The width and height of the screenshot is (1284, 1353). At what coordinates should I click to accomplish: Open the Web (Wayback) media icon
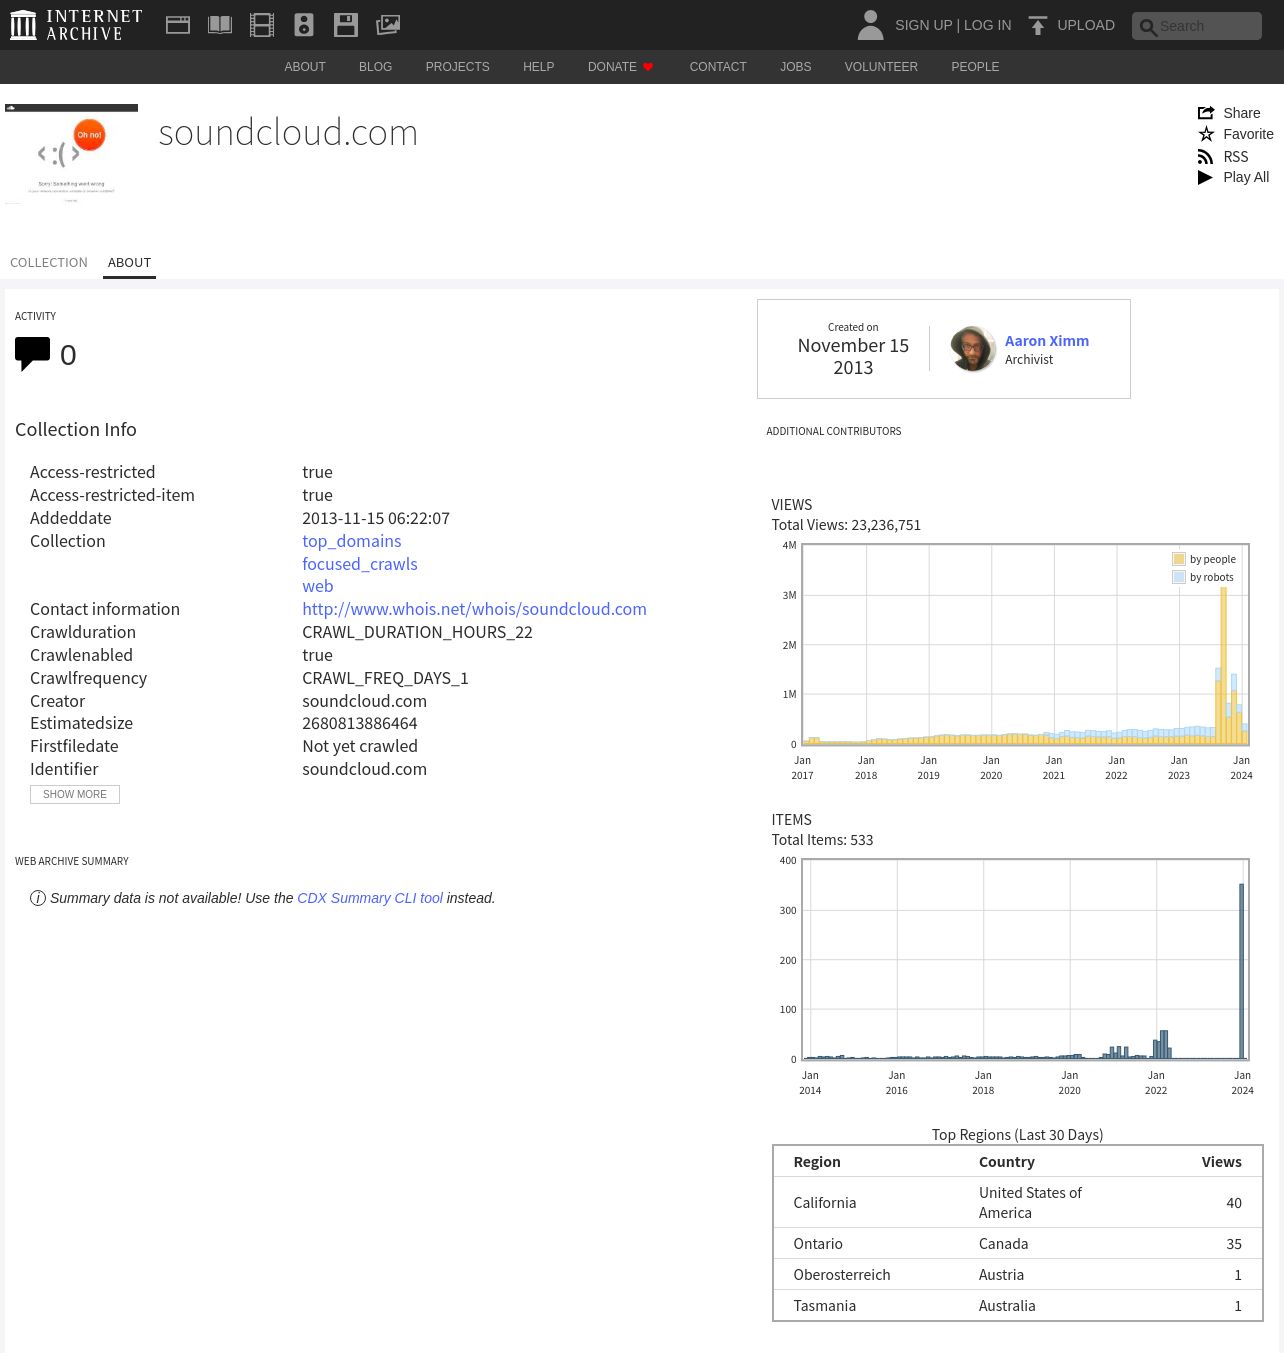pyautogui.click(x=178, y=25)
